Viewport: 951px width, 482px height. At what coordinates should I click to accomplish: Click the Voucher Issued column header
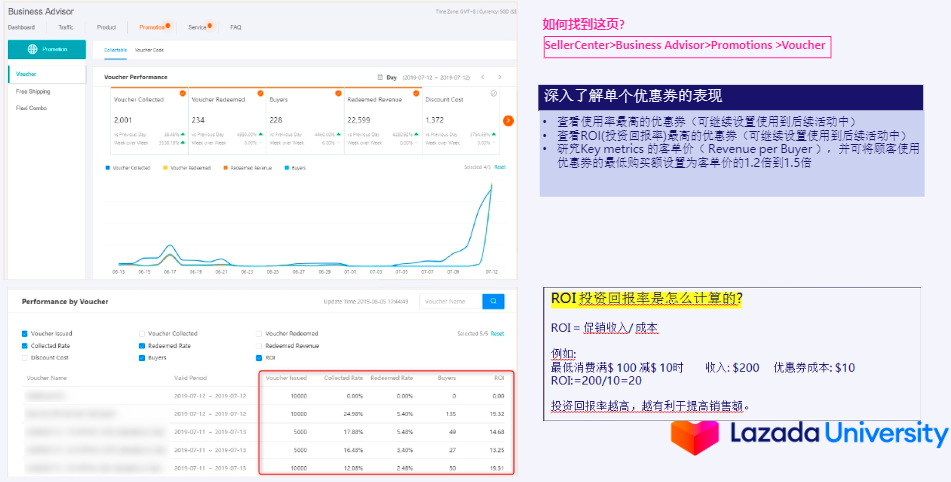(x=286, y=378)
